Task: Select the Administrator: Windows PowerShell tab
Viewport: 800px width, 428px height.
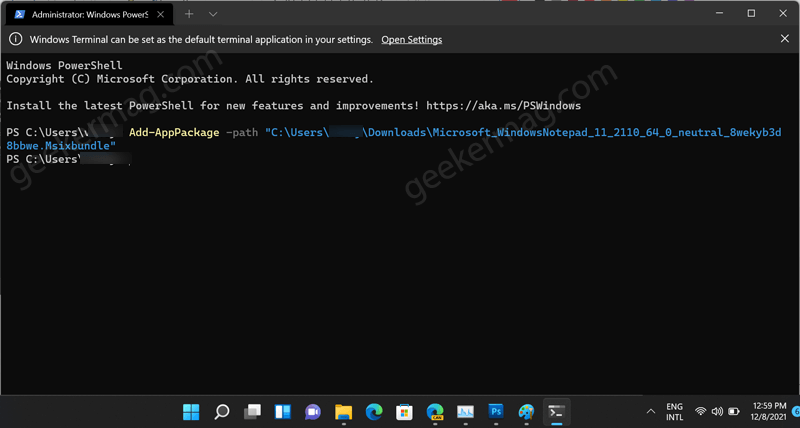Action: tap(89, 14)
